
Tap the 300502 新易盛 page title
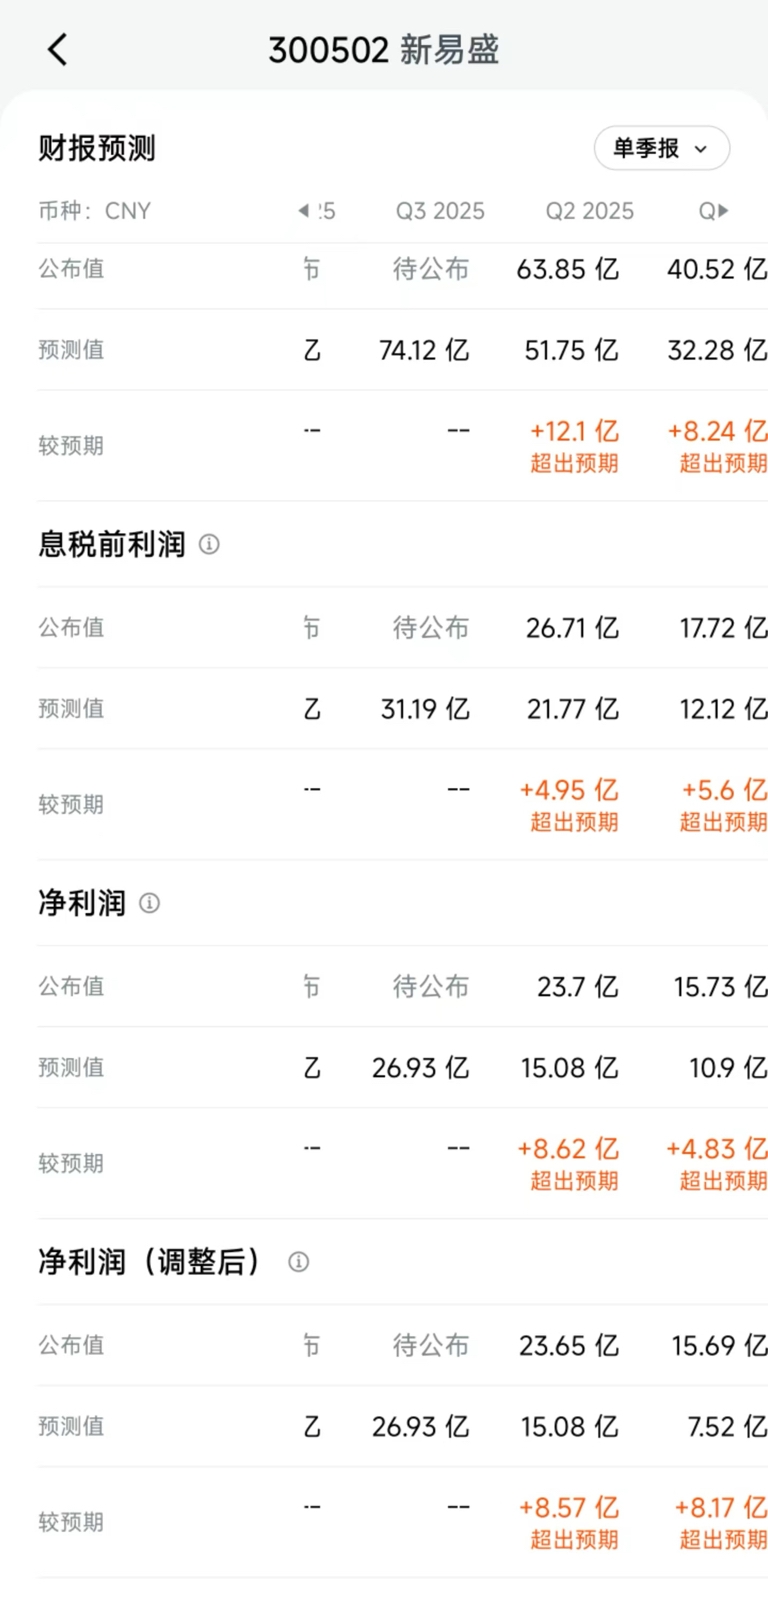click(x=384, y=49)
